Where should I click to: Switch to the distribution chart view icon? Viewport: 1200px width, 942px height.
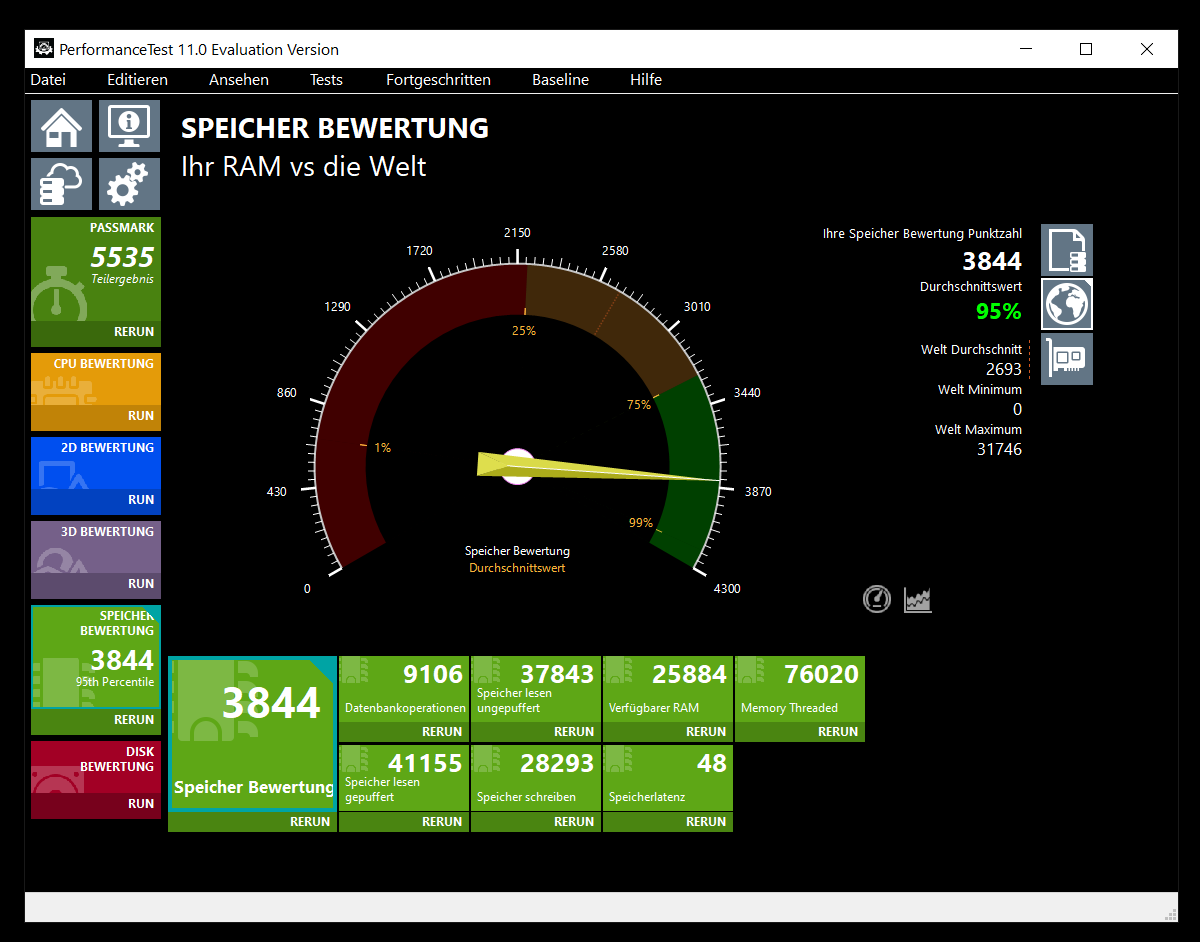(x=918, y=599)
